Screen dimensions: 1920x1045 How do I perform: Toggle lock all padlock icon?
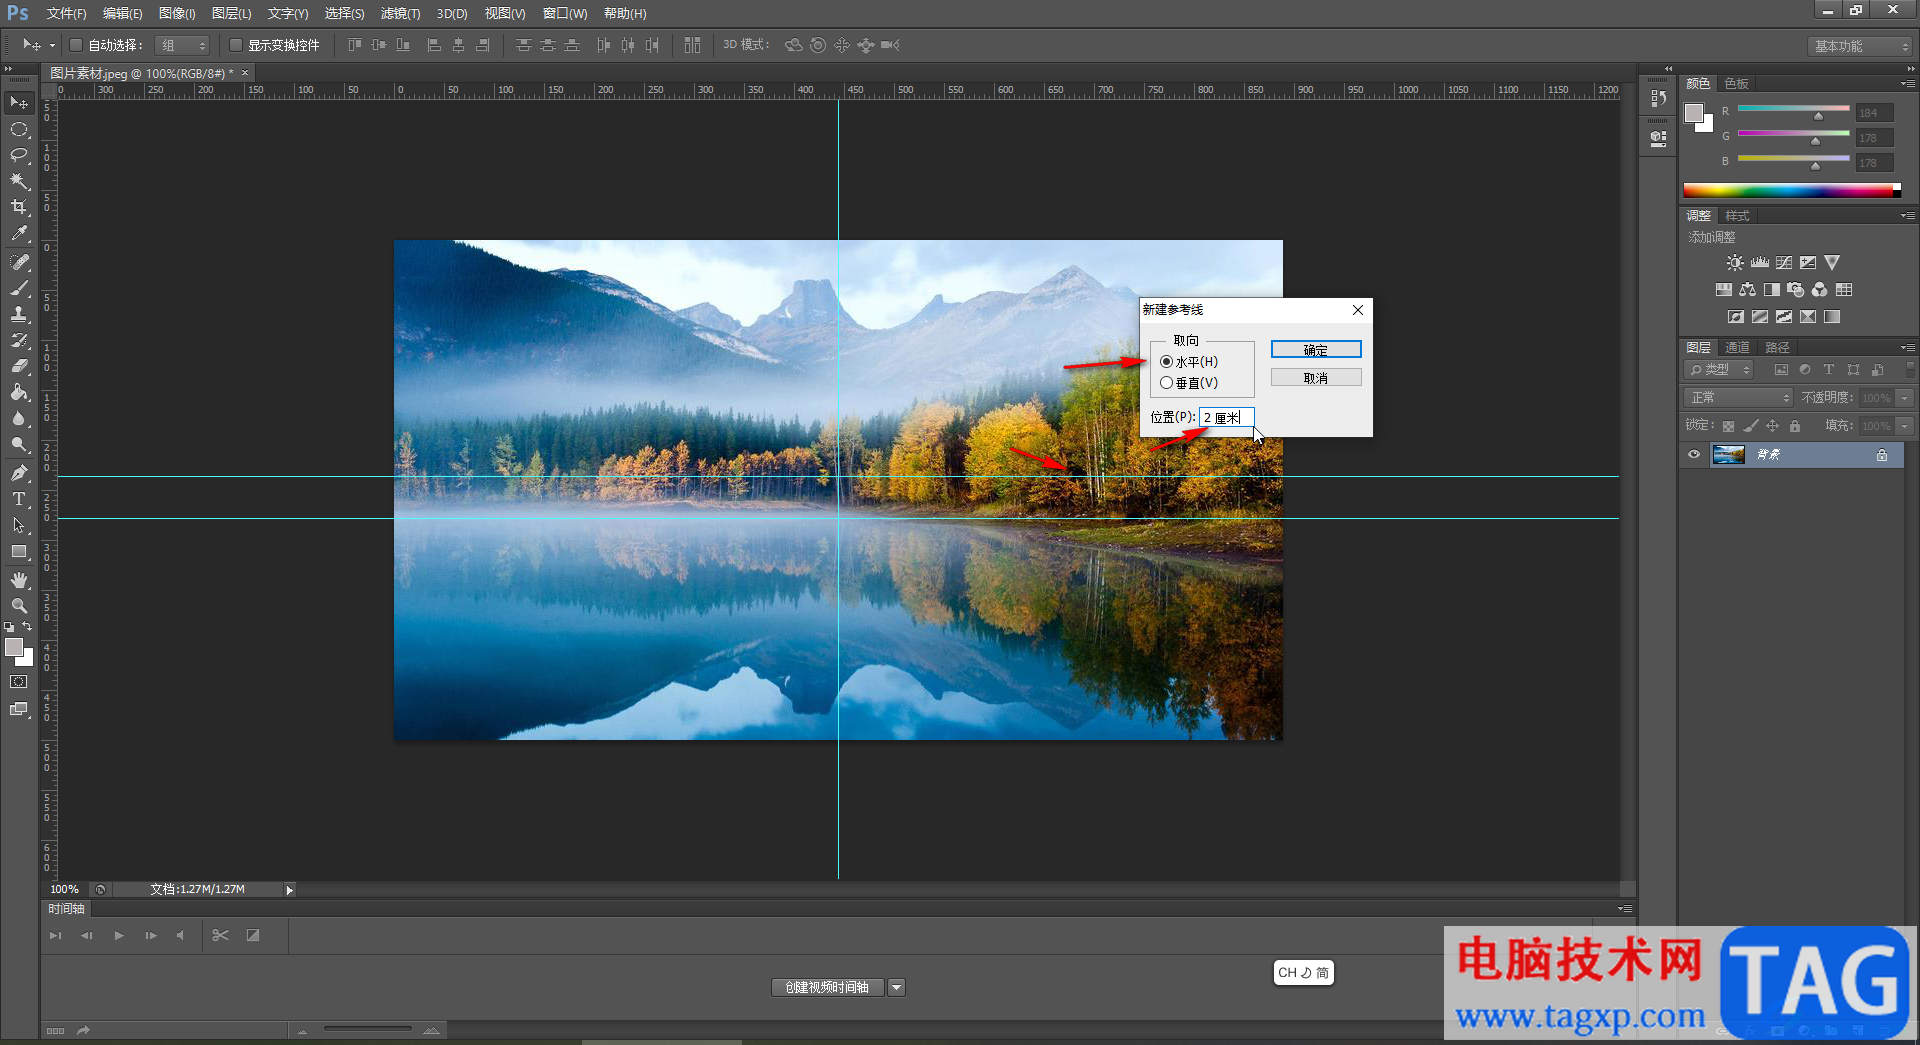click(x=1795, y=426)
